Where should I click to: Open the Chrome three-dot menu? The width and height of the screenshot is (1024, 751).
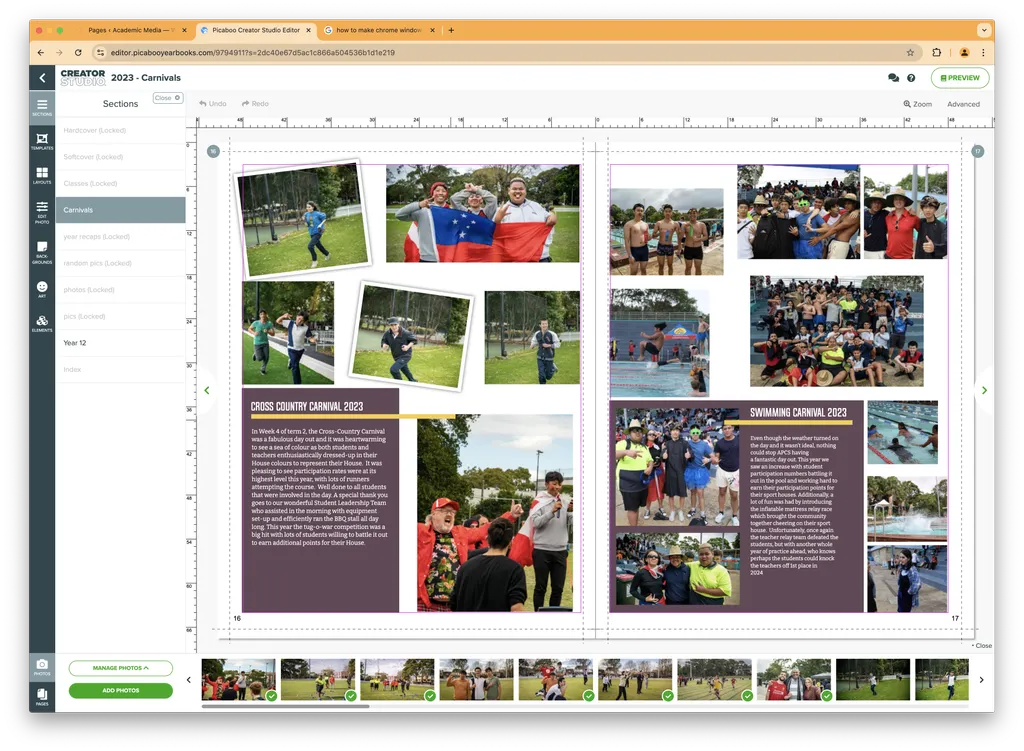tap(983, 52)
